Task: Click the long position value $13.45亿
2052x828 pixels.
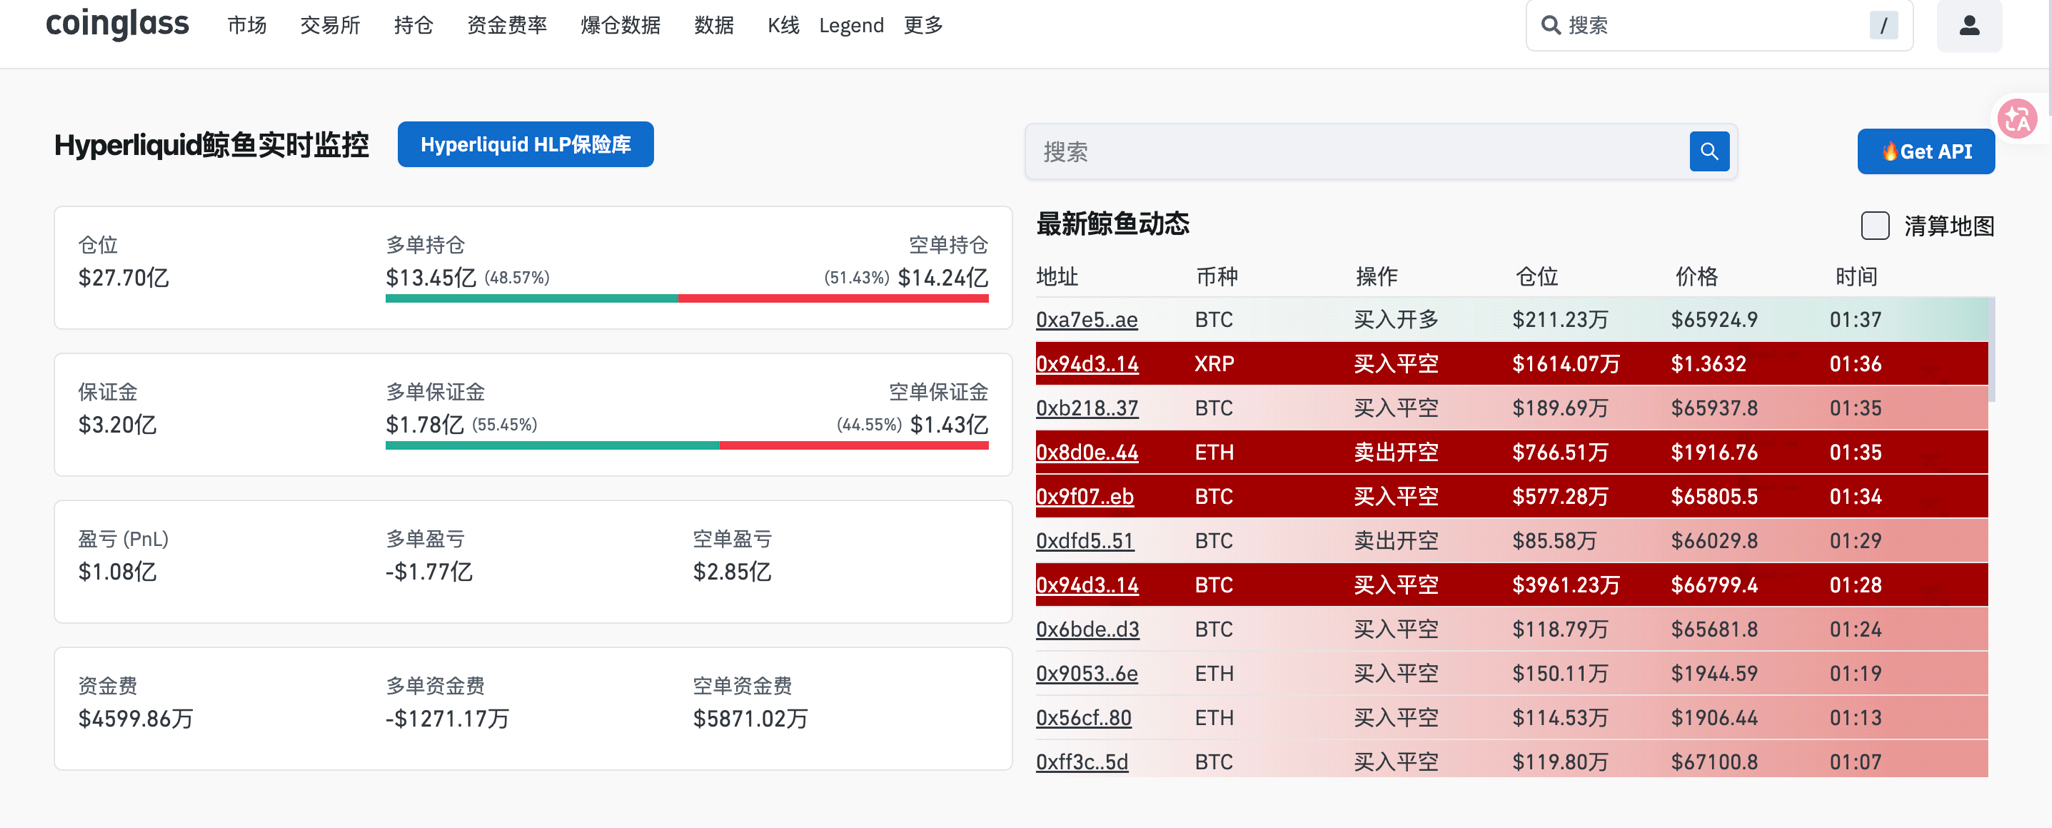Action: [x=431, y=278]
